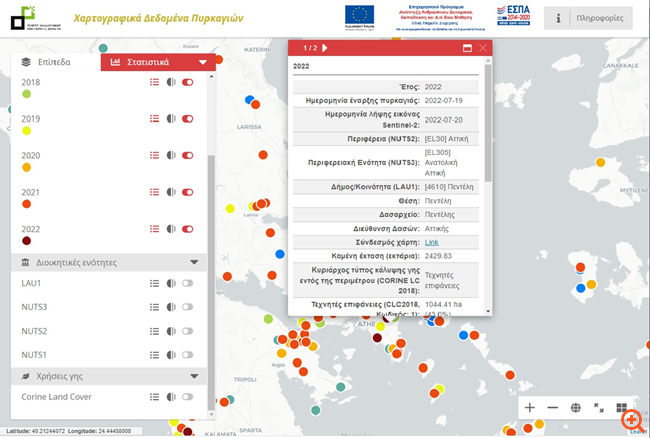Adjust opacity icon for LAU1 layer
650x438 pixels.
coord(171,283)
